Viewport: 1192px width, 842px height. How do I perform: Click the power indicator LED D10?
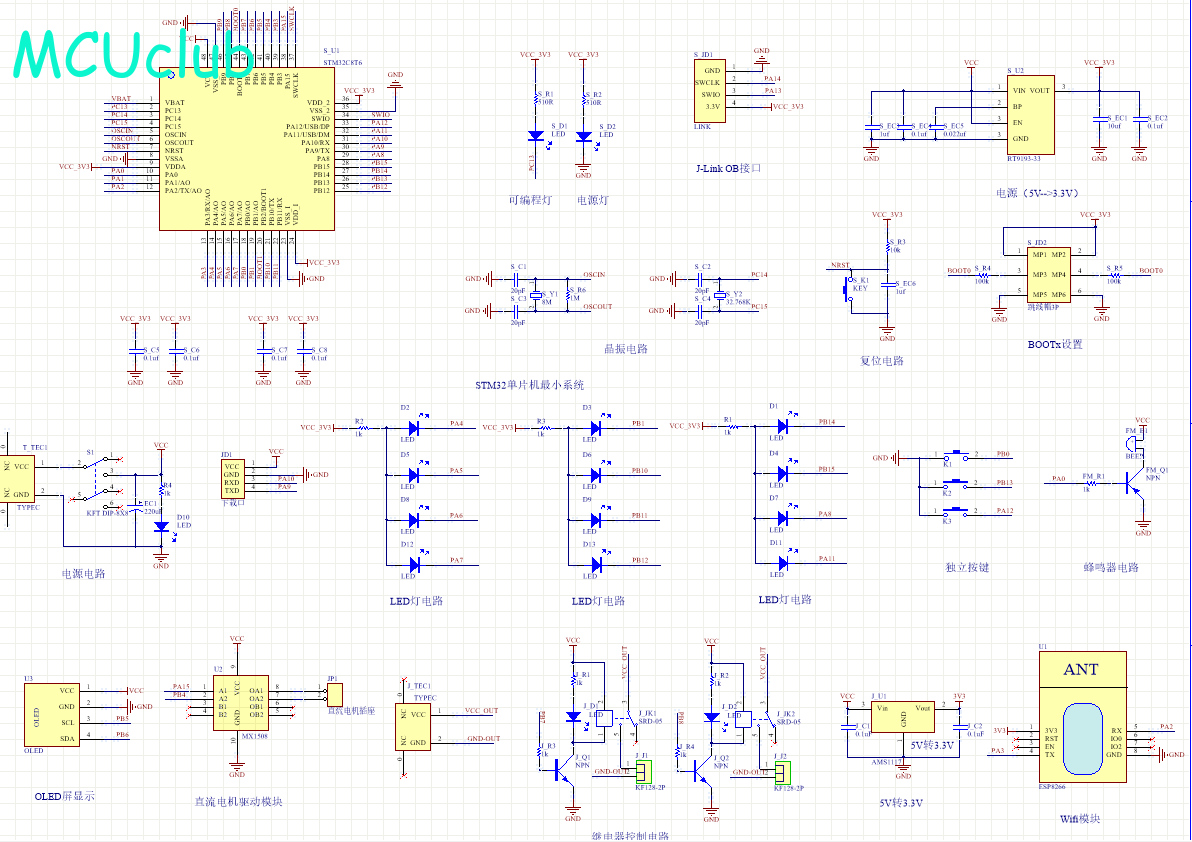pyautogui.click(x=161, y=527)
